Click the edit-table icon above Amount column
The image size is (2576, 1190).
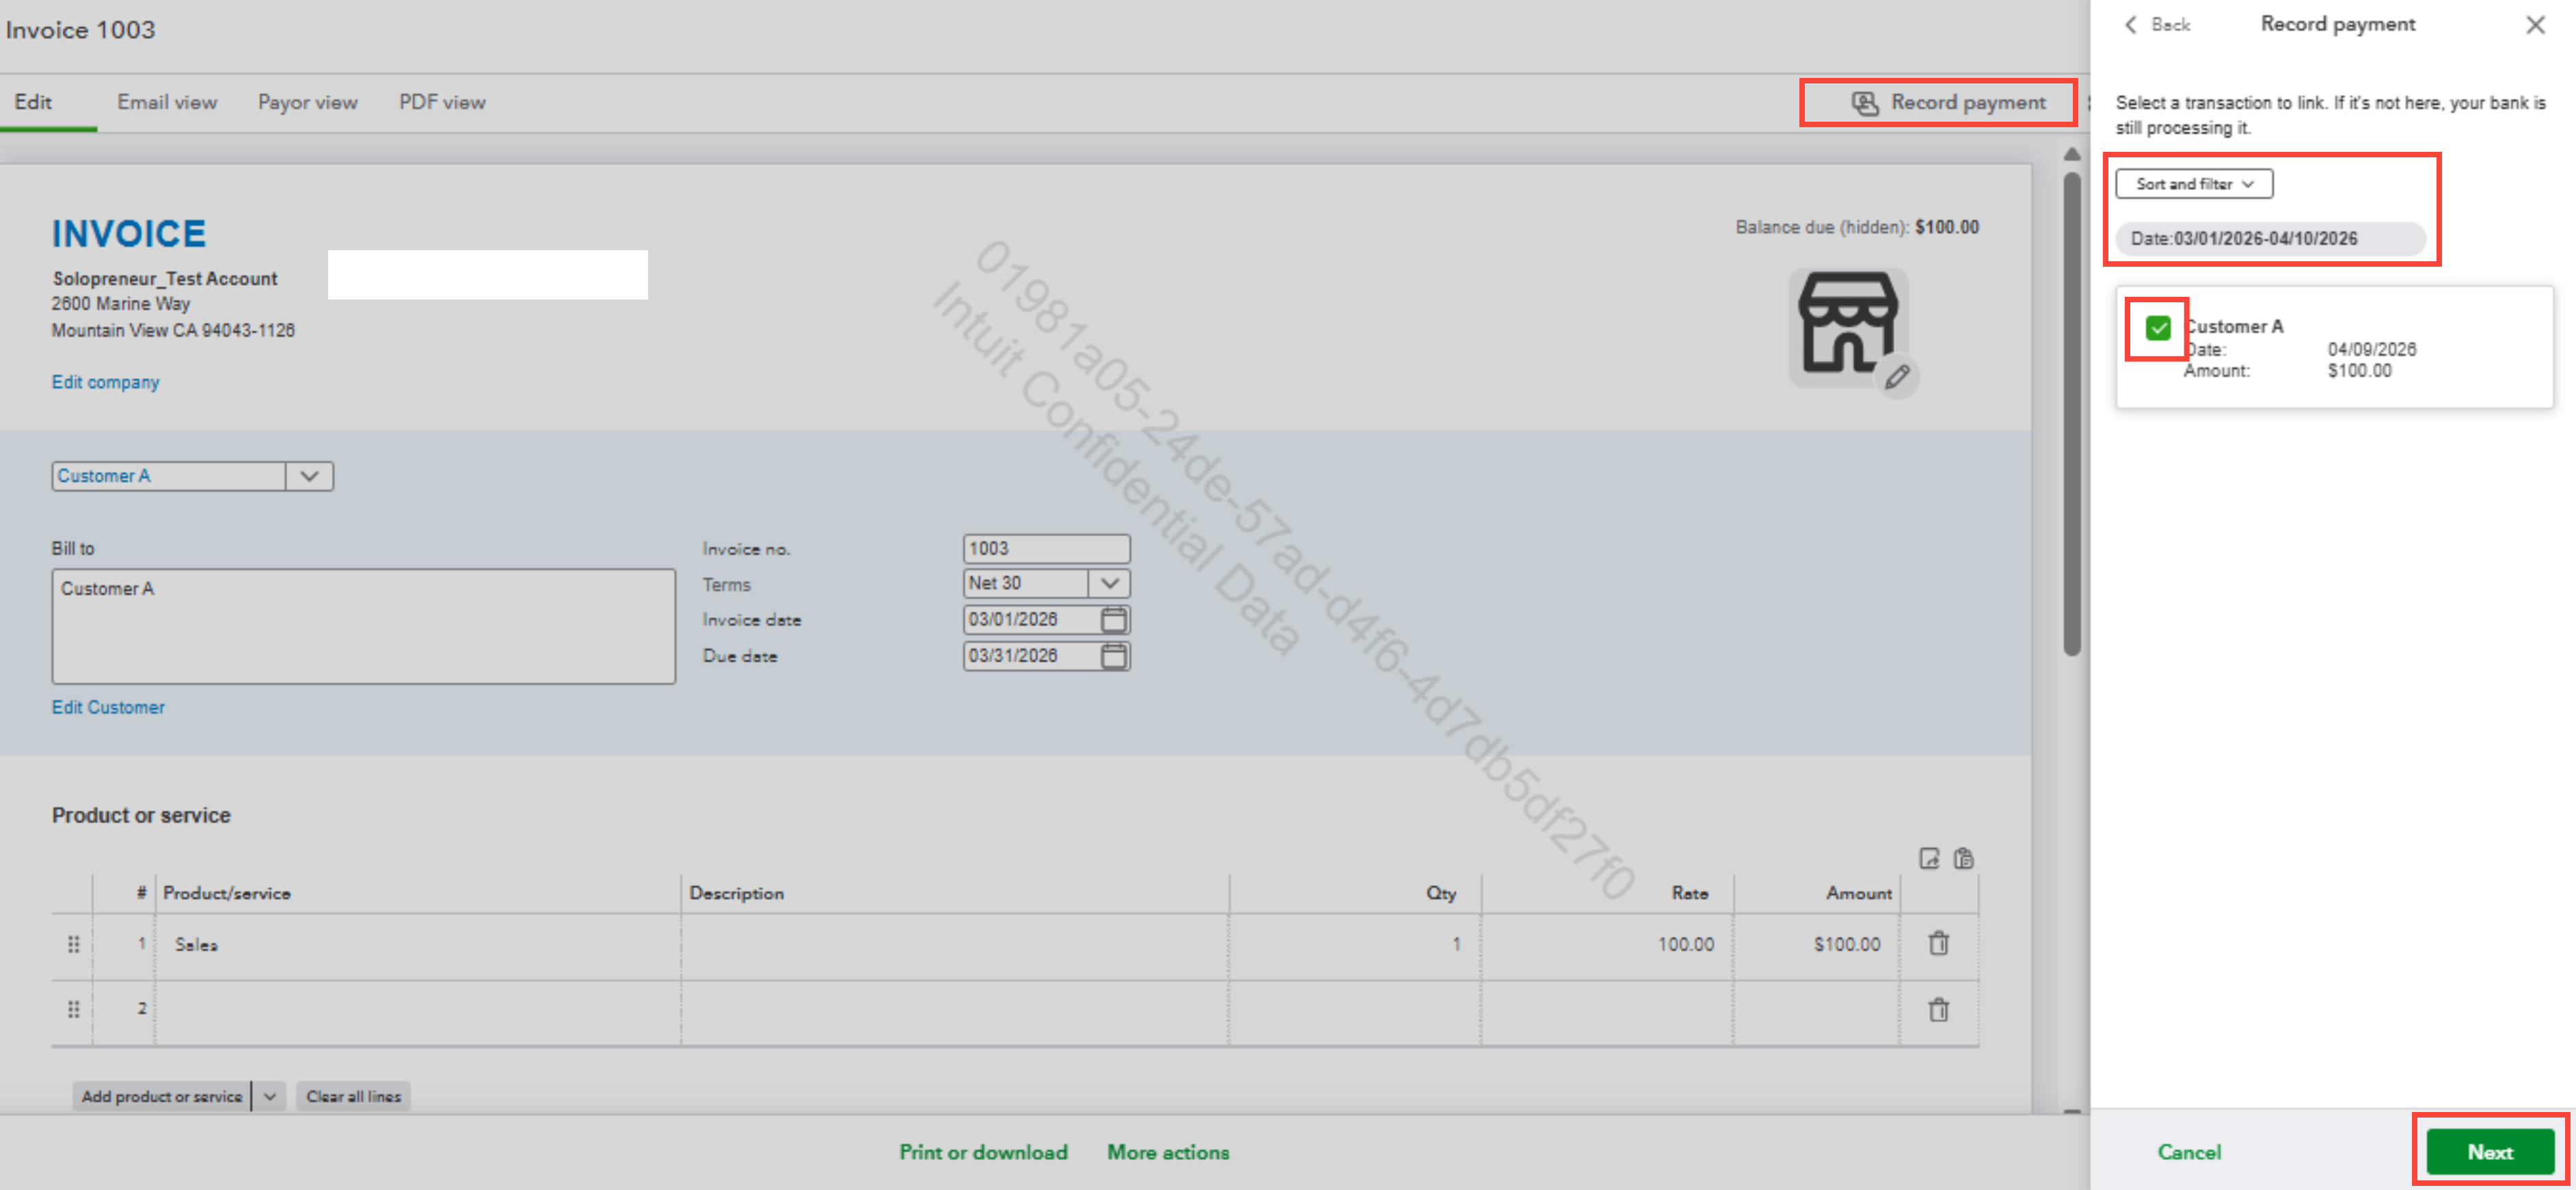click(x=1929, y=858)
